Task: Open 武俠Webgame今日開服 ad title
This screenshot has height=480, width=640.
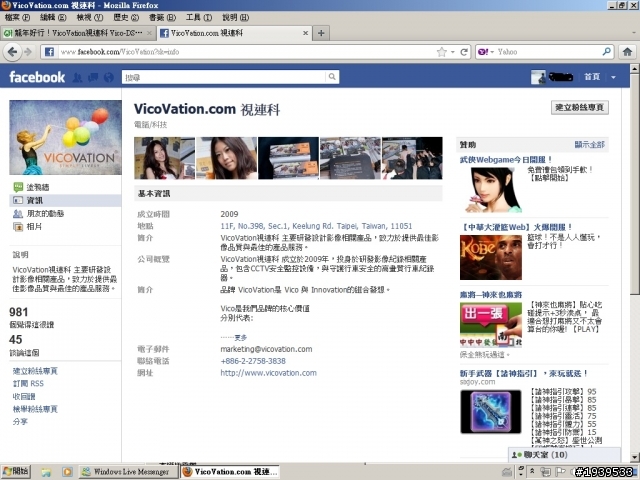Action: pyautogui.click(x=506, y=160)
